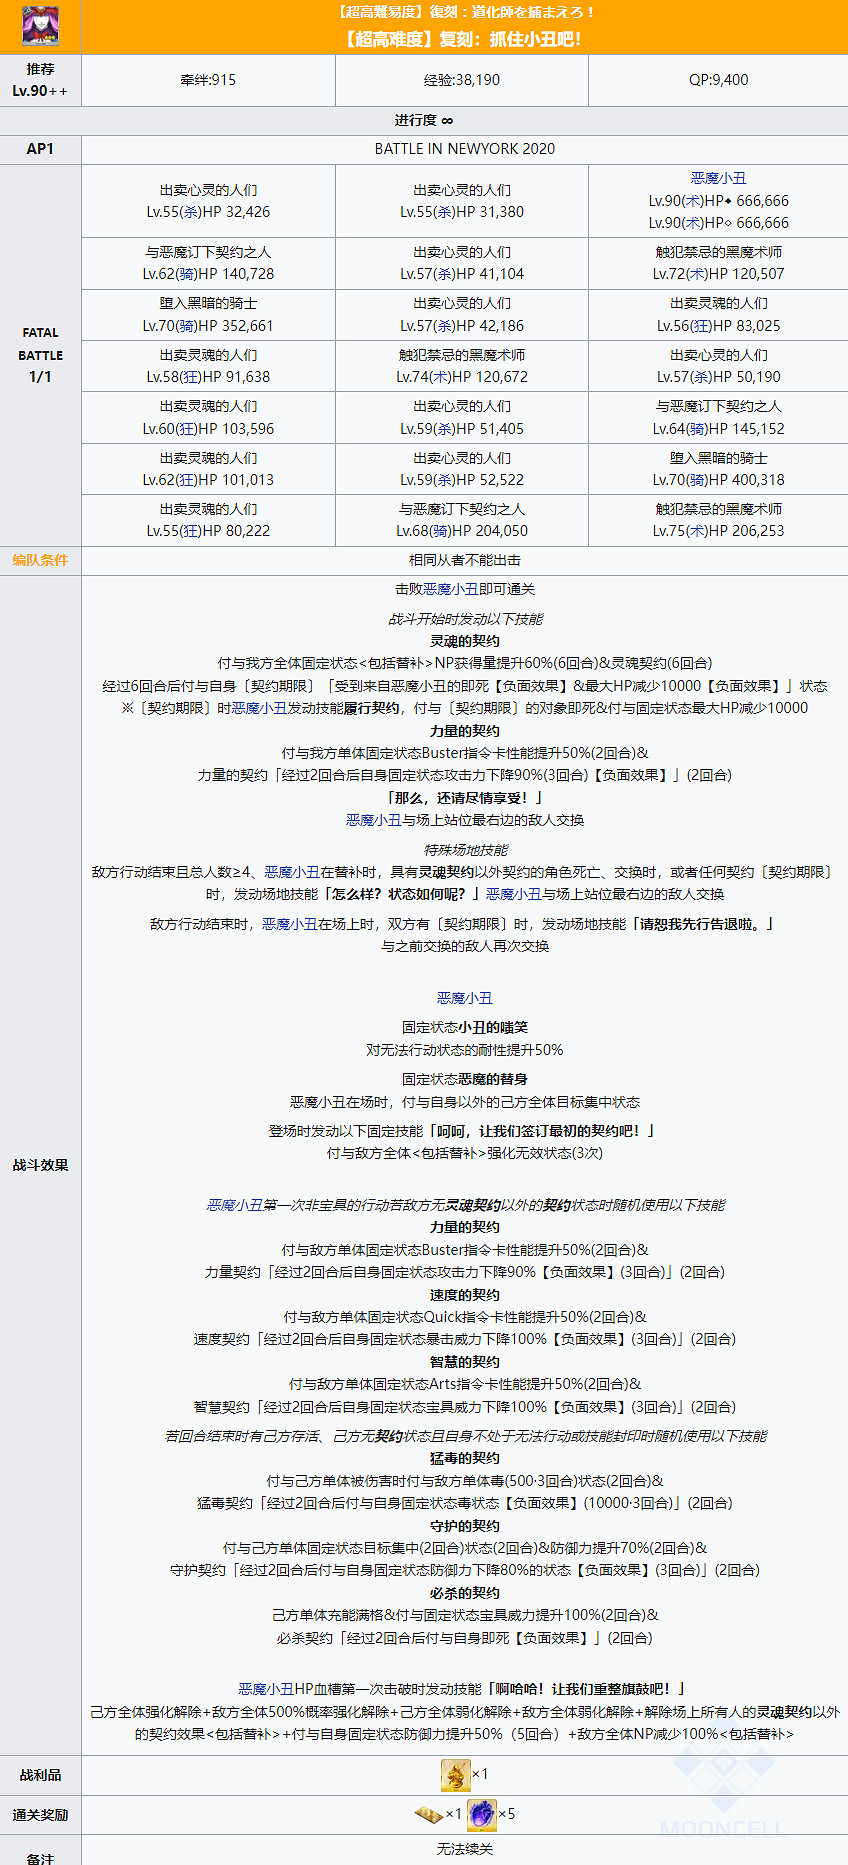The height and width of the screenshot is (1865, 848).
Task: Click 推荐 Lv.90++ header cell
Action: 40,80
